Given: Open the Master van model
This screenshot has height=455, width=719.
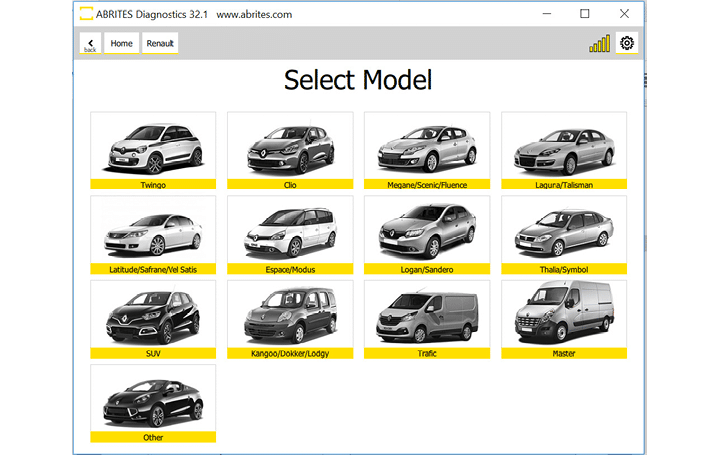Looking at the screenshot, I should click(x=564, y=318).
